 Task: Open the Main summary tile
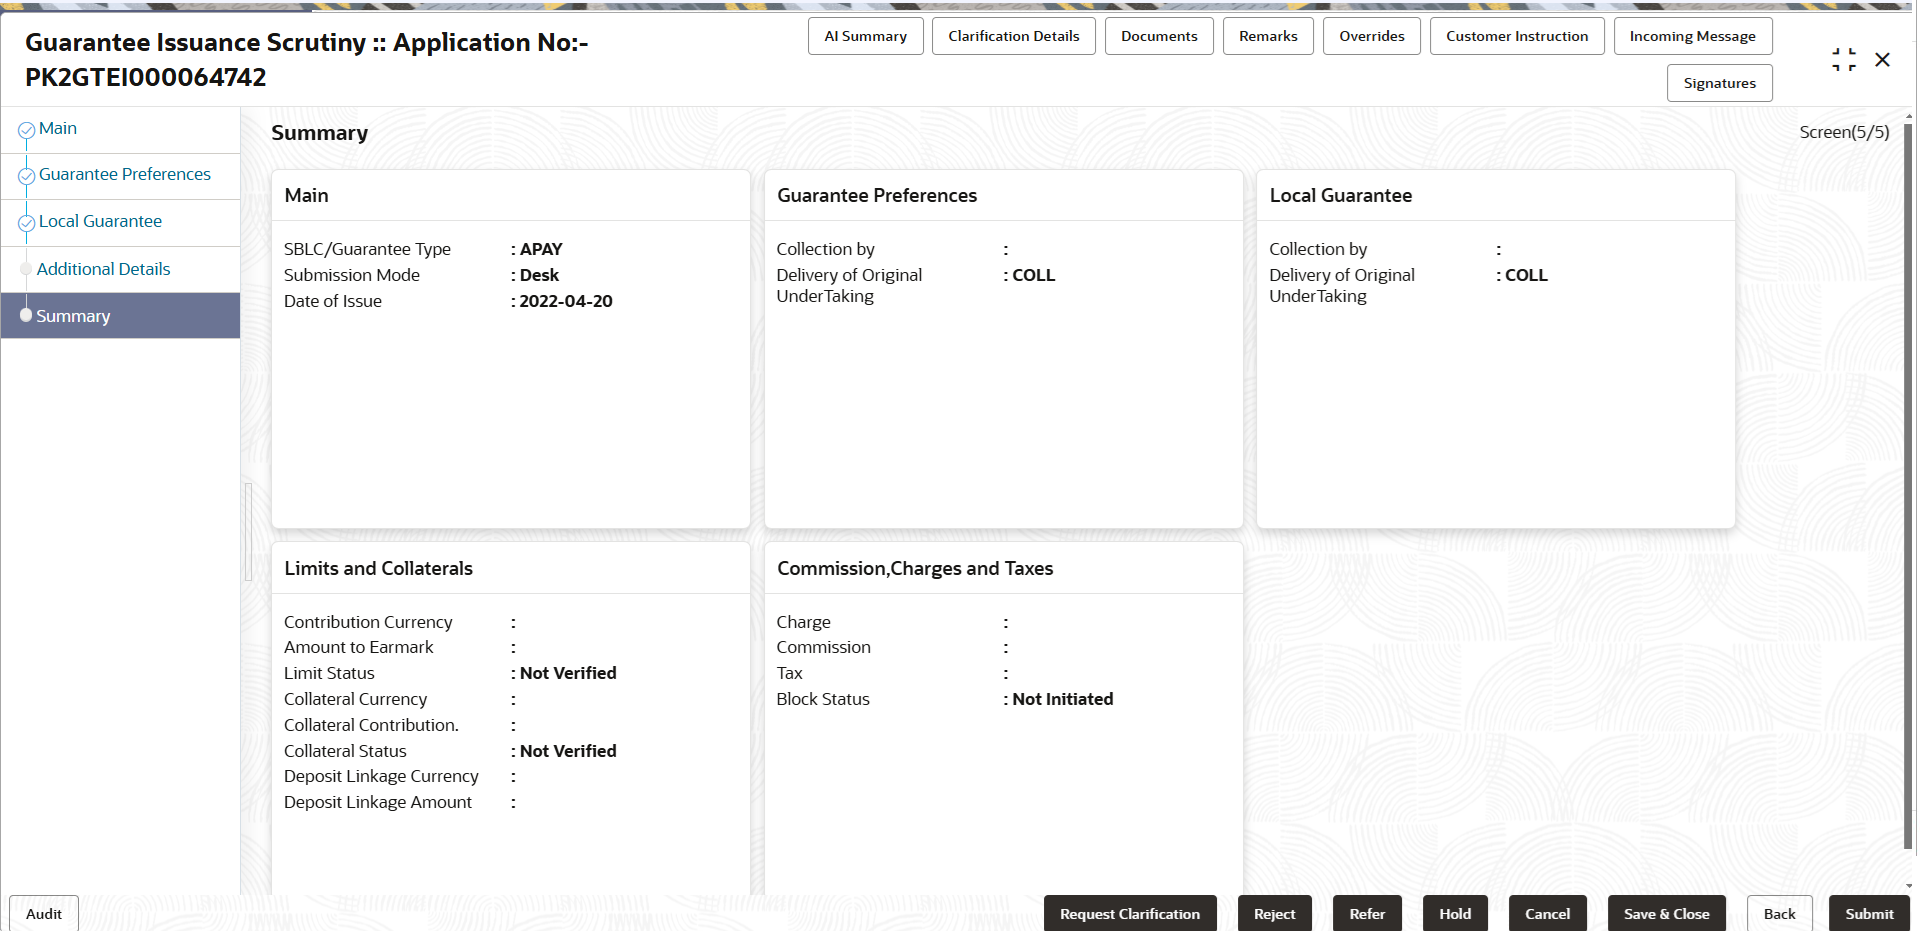click(511, 349)
